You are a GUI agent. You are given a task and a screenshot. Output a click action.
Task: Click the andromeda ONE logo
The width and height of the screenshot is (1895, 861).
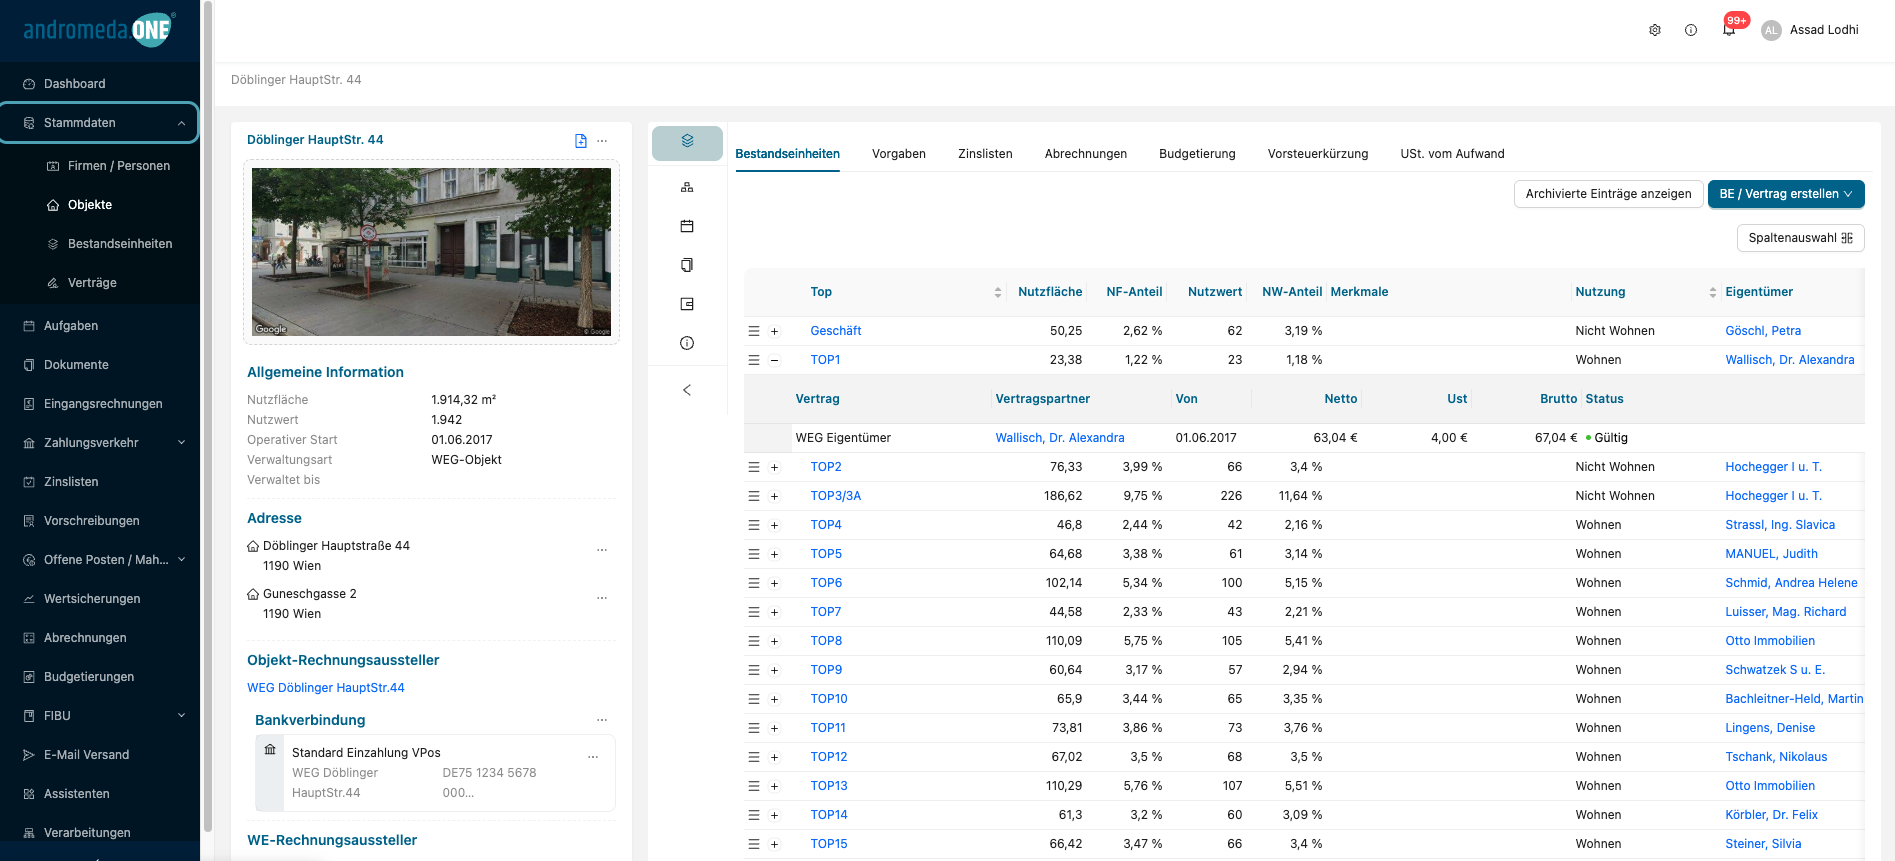99,29
